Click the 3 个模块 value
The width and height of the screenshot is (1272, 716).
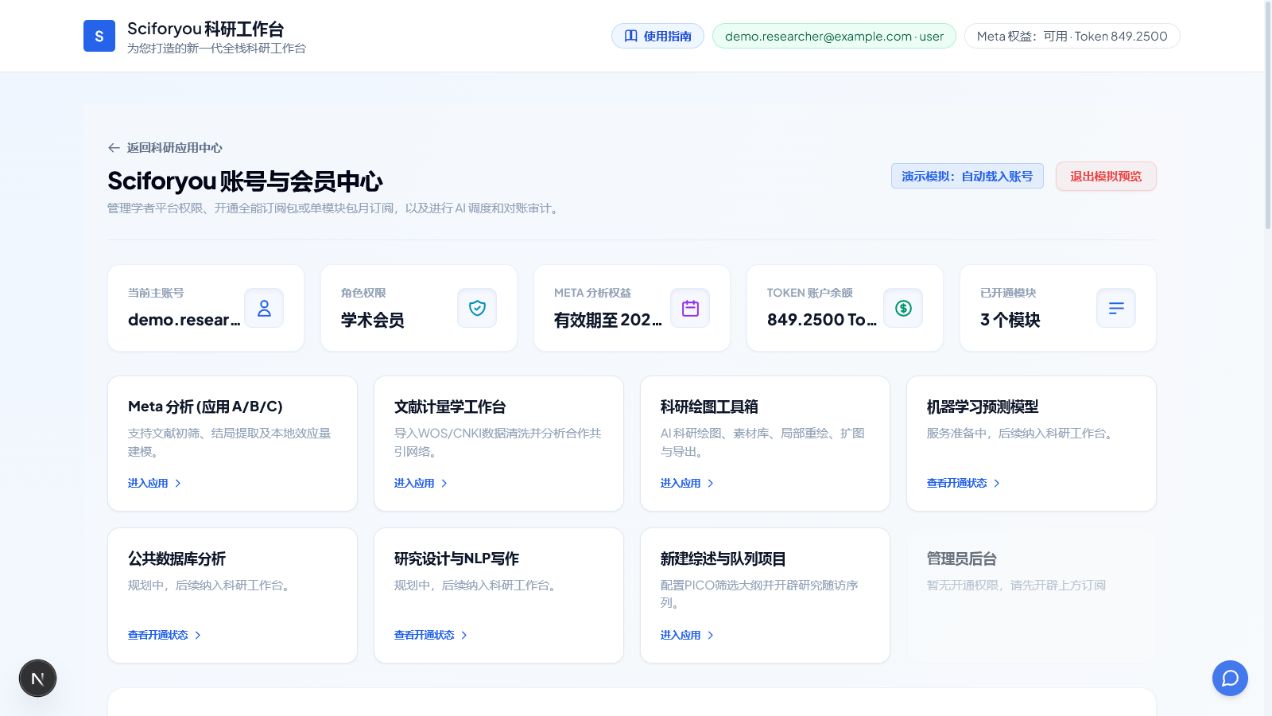pos(1010,320)
